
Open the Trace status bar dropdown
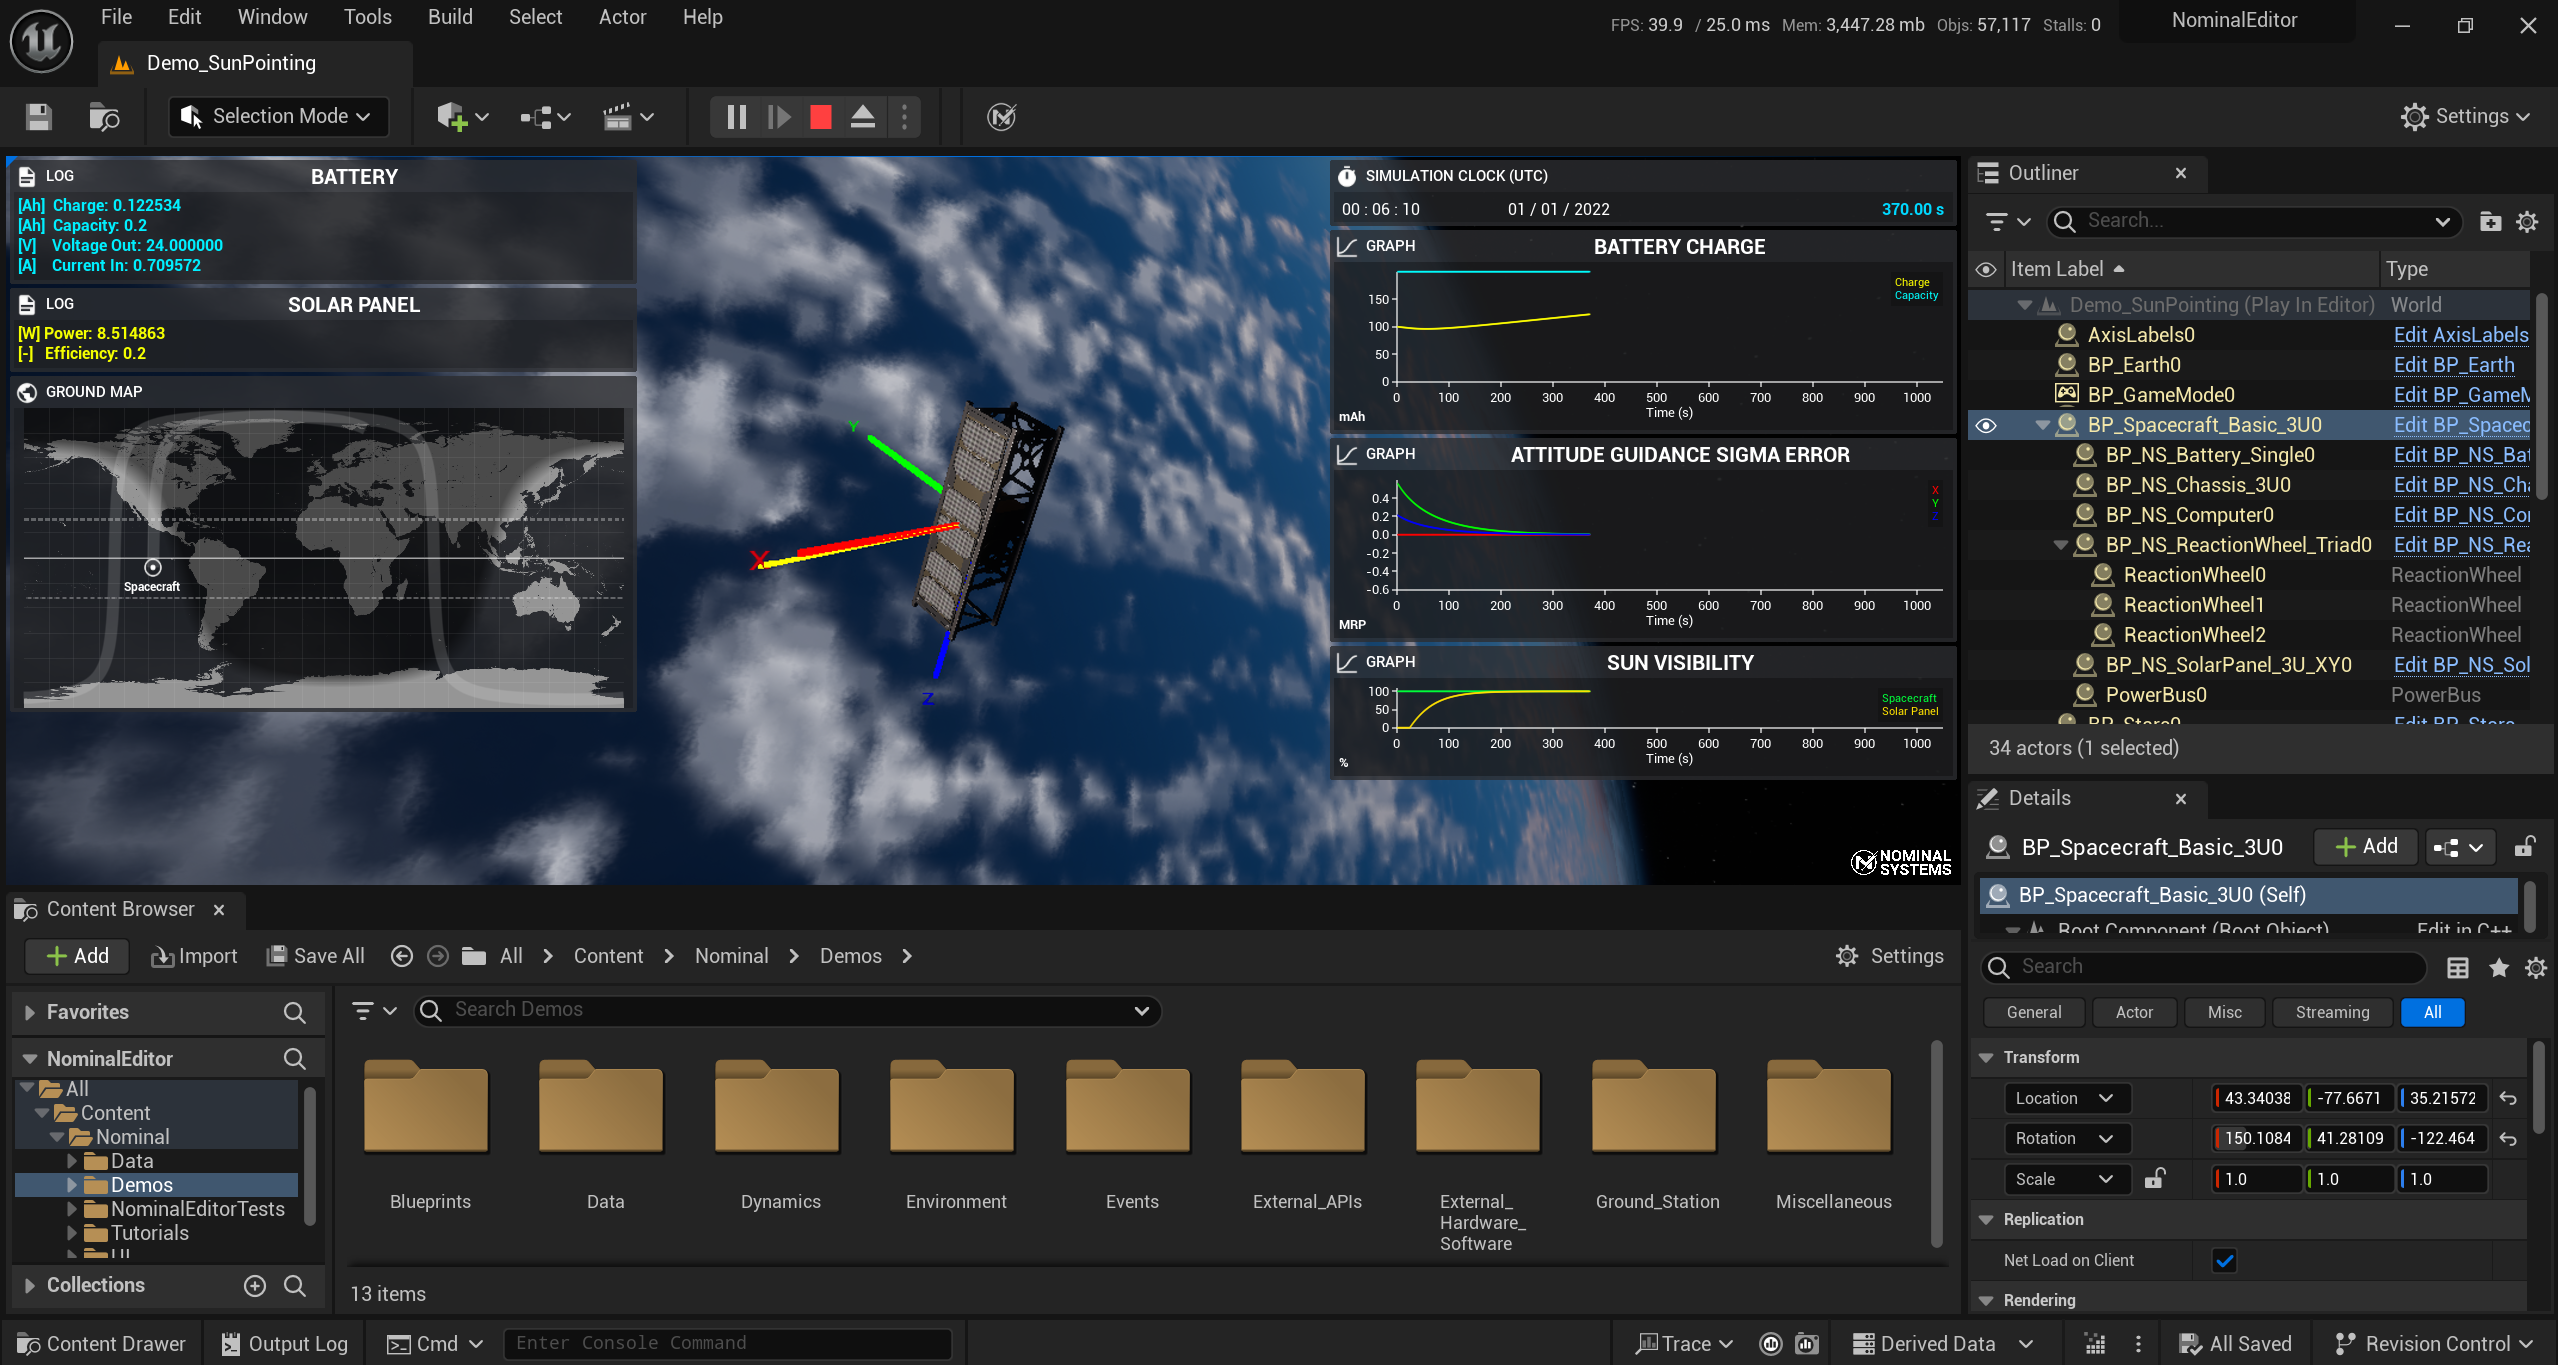1685,1344
